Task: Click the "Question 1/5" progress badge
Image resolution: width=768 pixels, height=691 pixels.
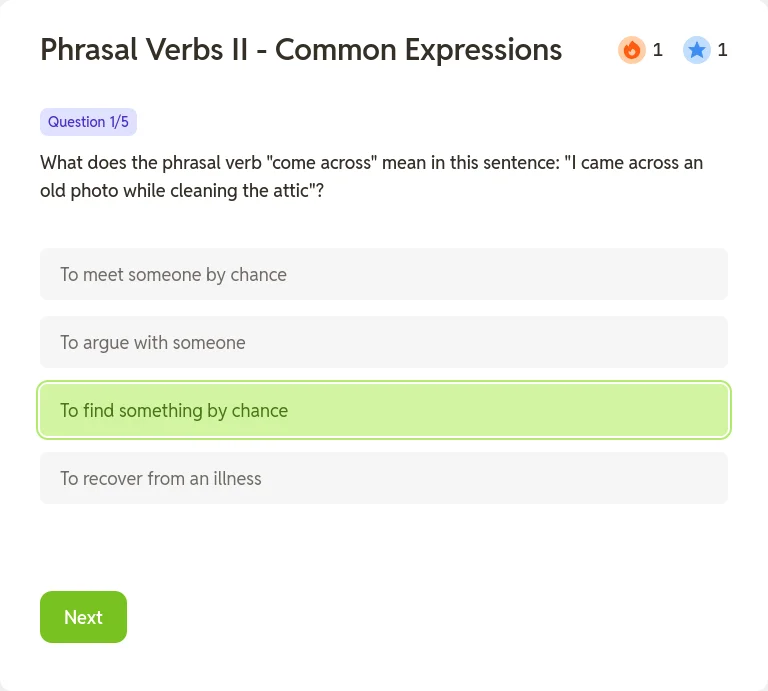Action: (88, 122)
